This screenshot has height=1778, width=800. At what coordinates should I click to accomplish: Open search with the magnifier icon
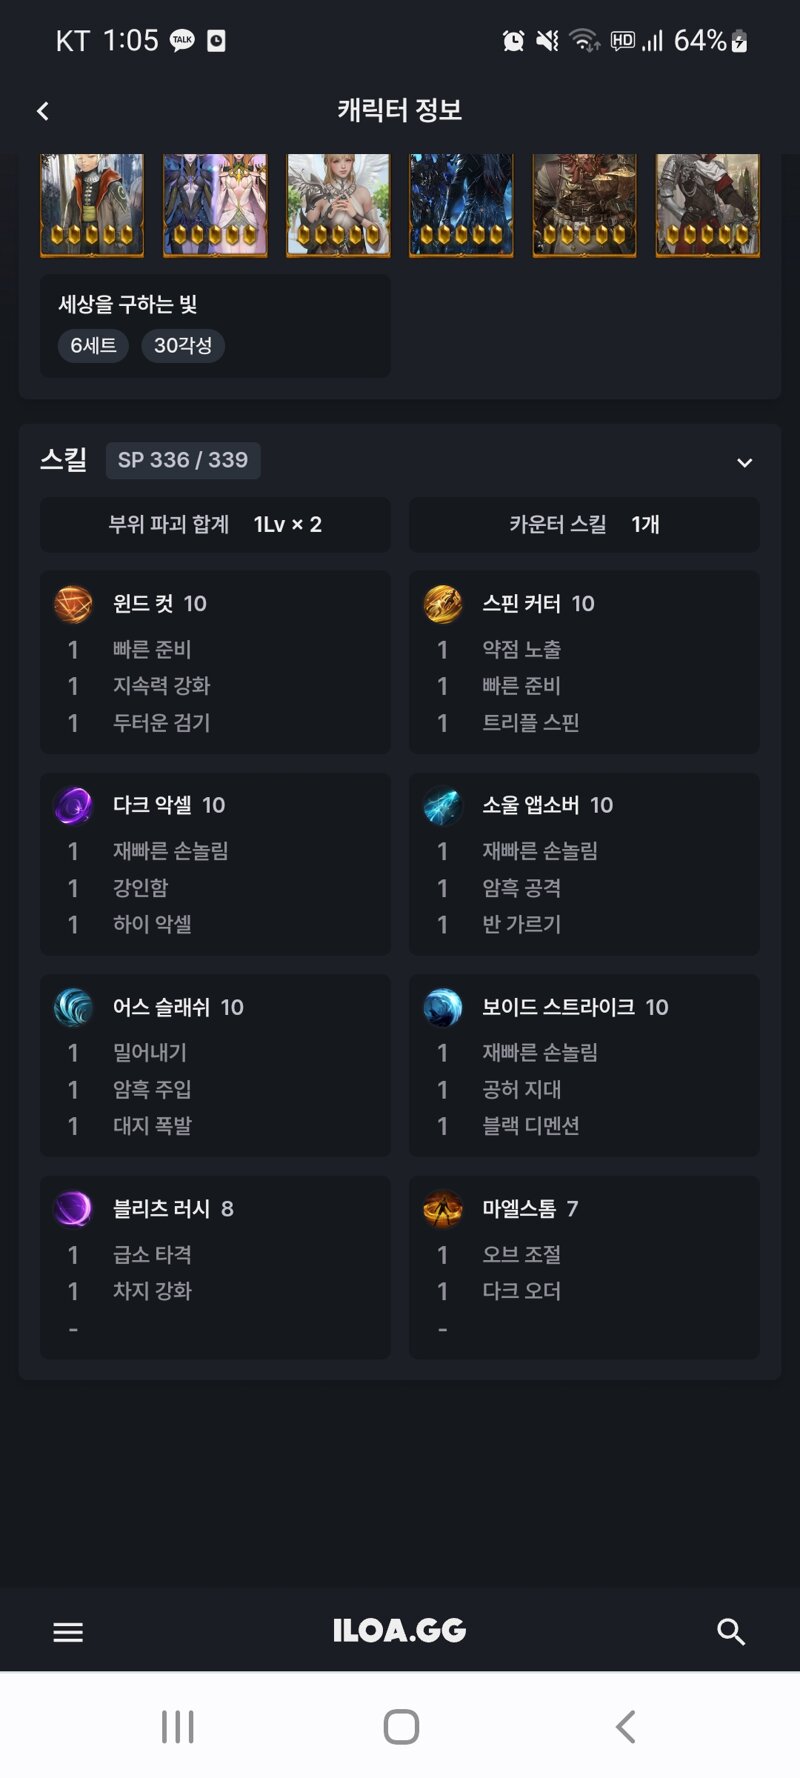(x=731, y=1632)
